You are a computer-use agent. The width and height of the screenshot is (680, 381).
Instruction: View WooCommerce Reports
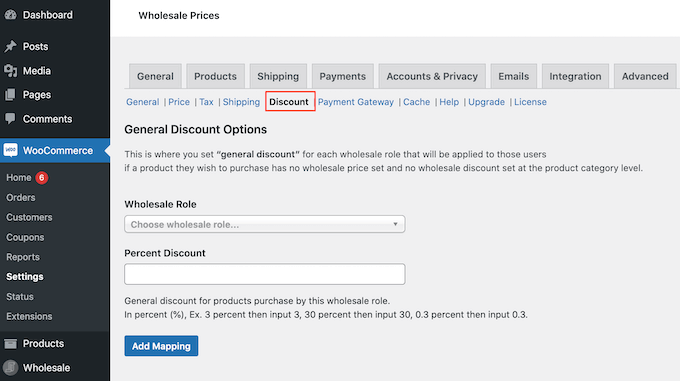[x=23, y=257]
